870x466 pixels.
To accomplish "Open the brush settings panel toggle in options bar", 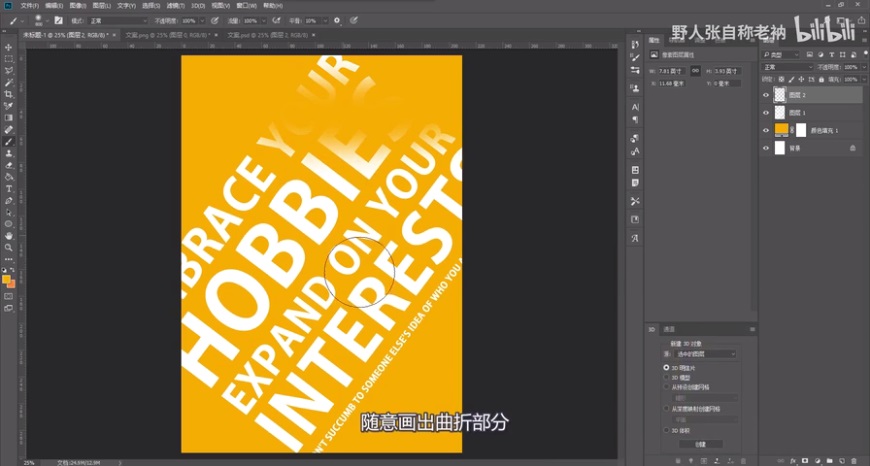I will pyautogui.click(x=58, y=21).
